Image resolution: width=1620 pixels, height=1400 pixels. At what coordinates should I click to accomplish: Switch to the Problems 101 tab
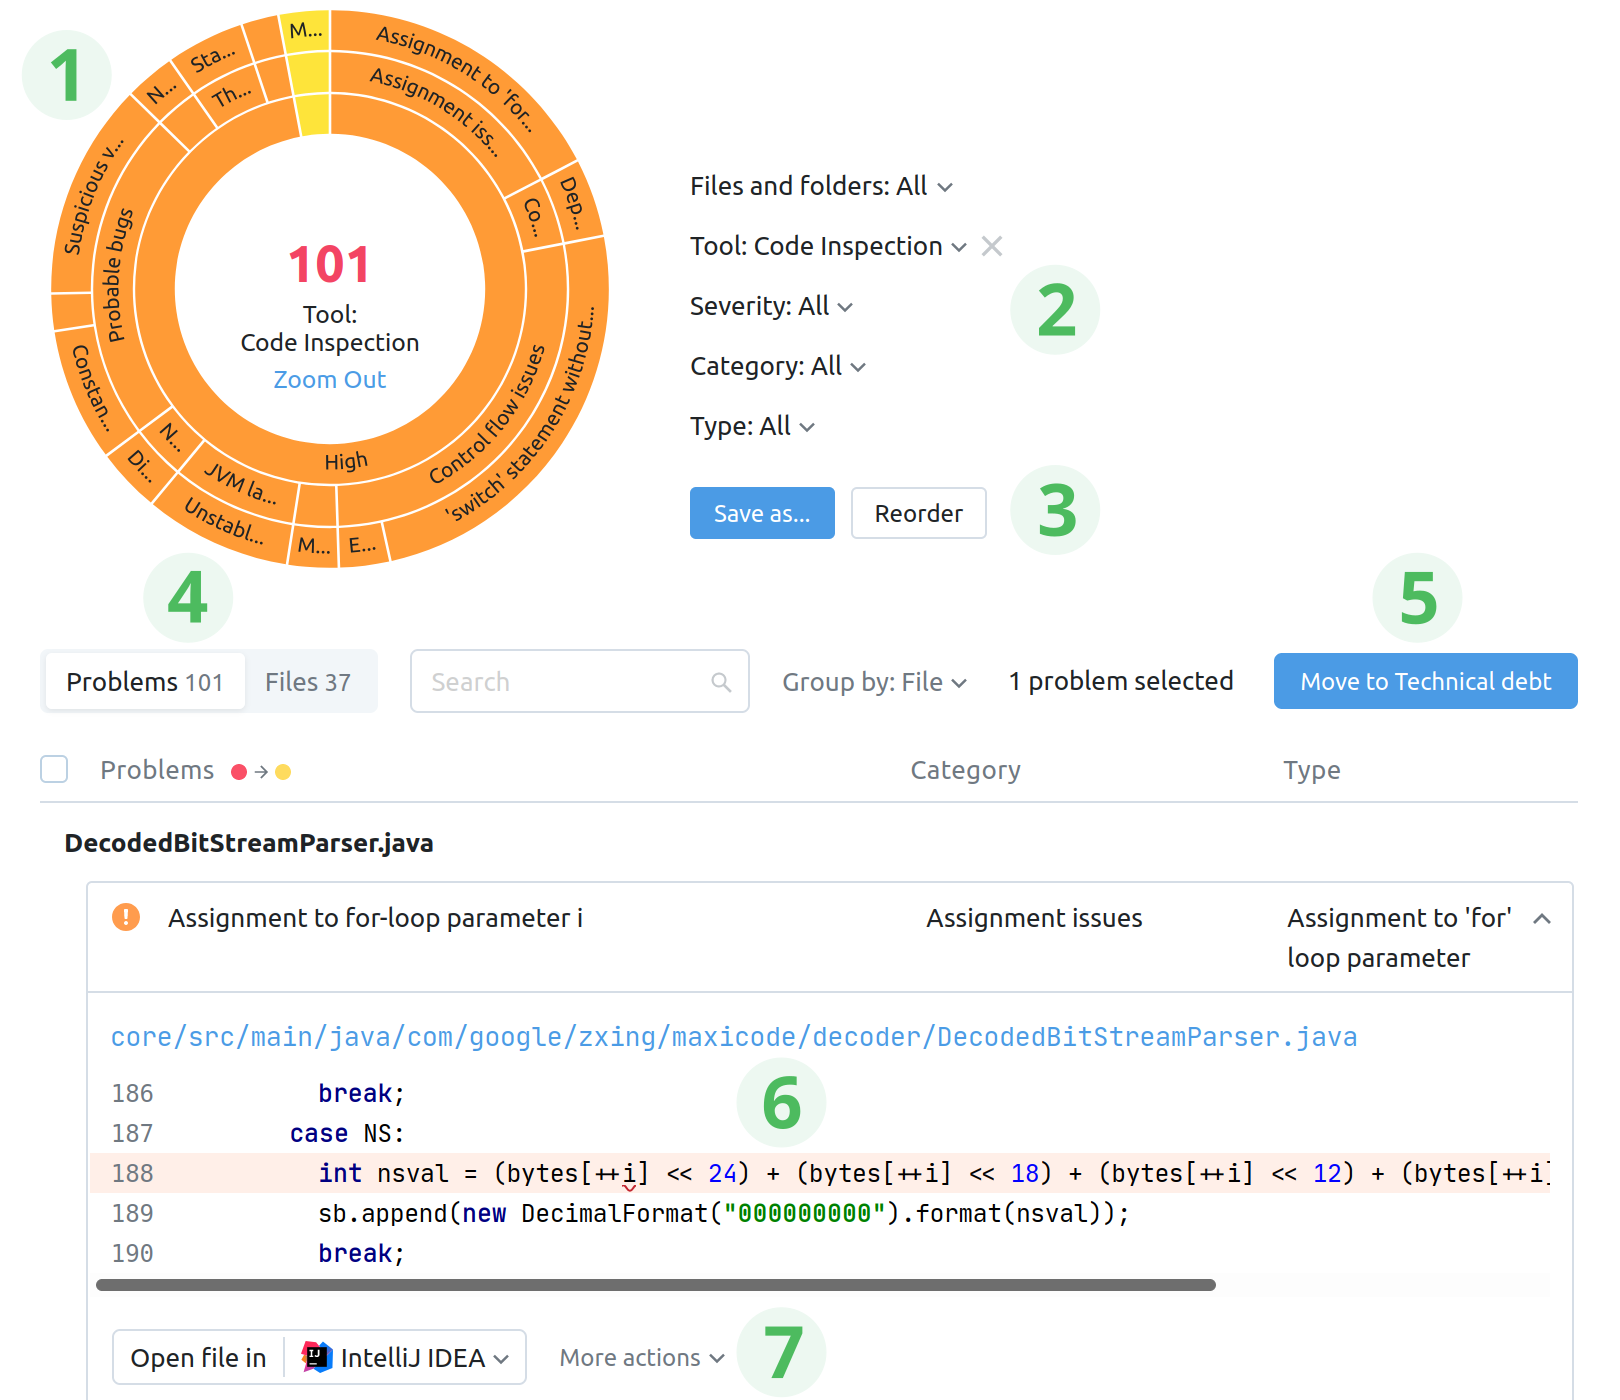(145, 682)
